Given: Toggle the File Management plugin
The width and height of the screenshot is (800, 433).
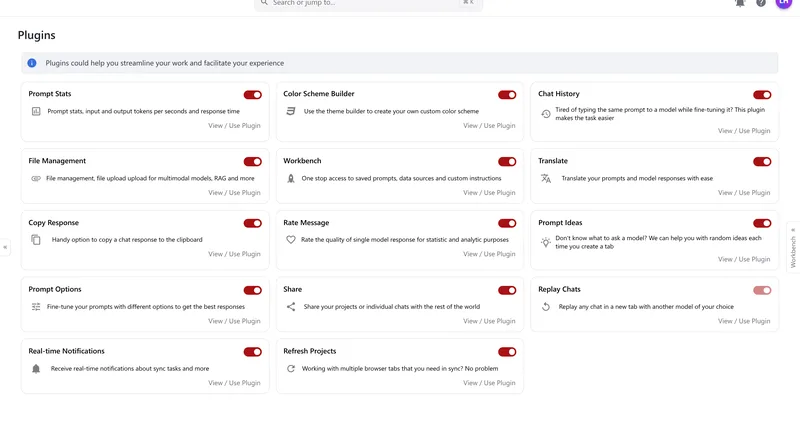Looking at the screenshot, I should point(253,162).
